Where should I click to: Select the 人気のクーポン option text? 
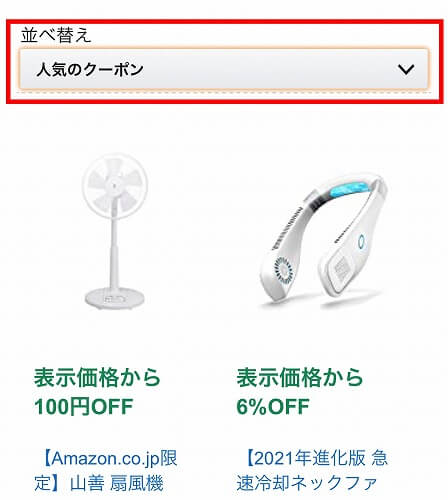[x=90, y=69]
